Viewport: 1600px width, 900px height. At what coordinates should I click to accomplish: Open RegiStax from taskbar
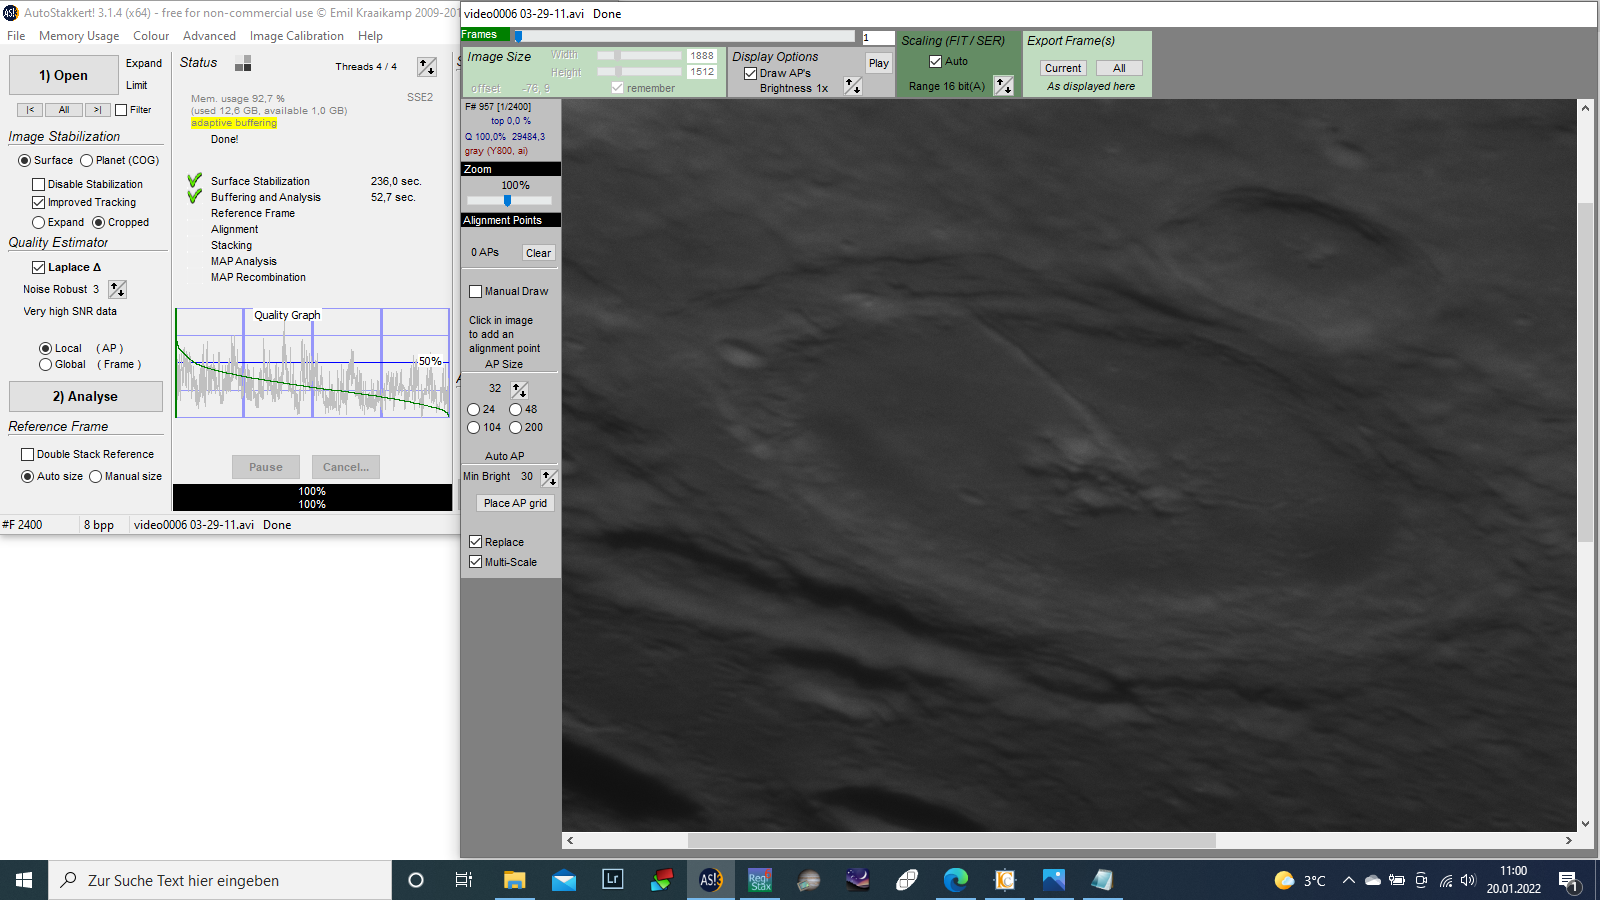click(760, 880)
